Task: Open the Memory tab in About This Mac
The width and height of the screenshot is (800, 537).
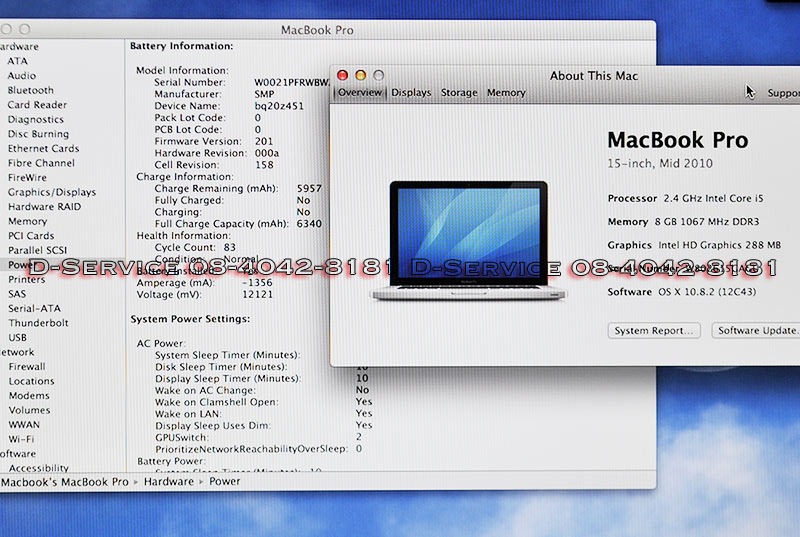Action: (506, 93)
